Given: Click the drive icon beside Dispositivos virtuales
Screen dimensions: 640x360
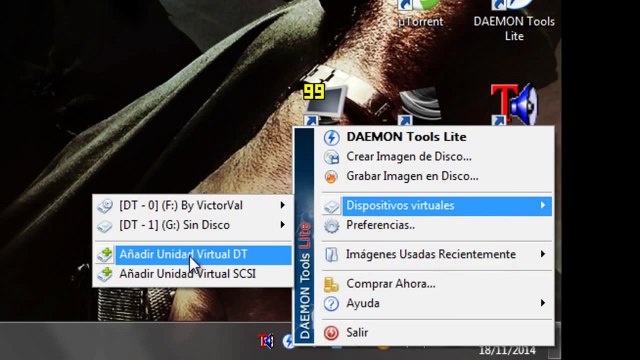Looking at the screenshot, I should tap(331, 206).
